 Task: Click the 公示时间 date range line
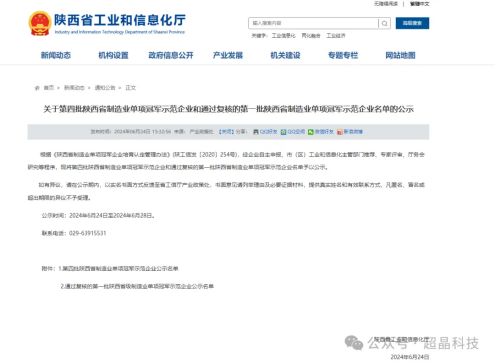click(x=98, y=216)
